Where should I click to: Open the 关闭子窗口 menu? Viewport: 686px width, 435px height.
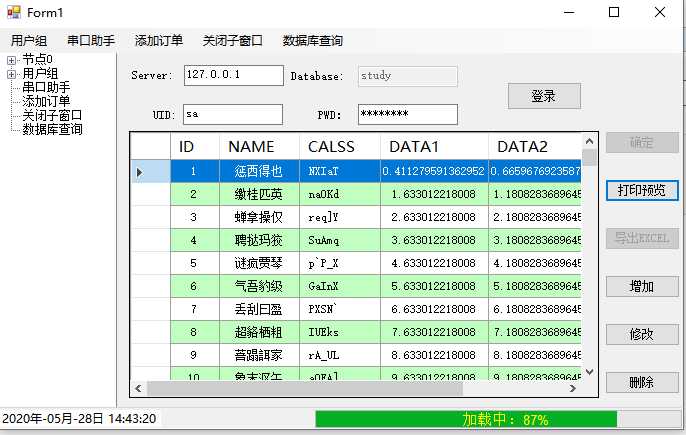tap(232, 41)
